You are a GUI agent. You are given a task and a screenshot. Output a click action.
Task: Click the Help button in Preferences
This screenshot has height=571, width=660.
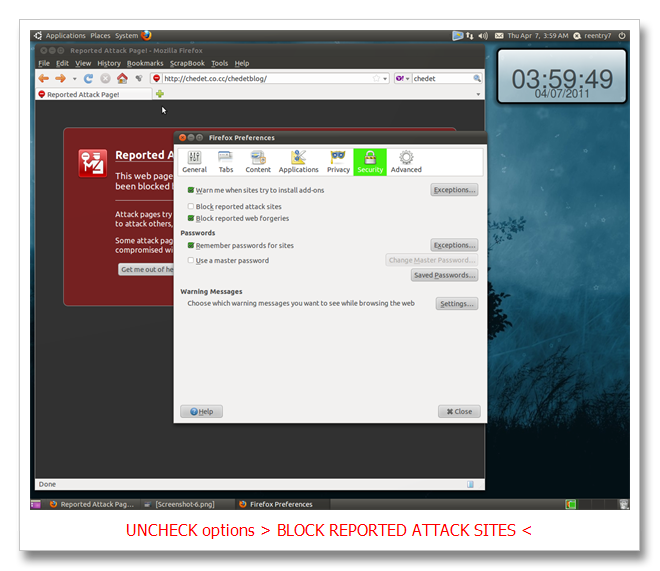click(x=201, y=412)
